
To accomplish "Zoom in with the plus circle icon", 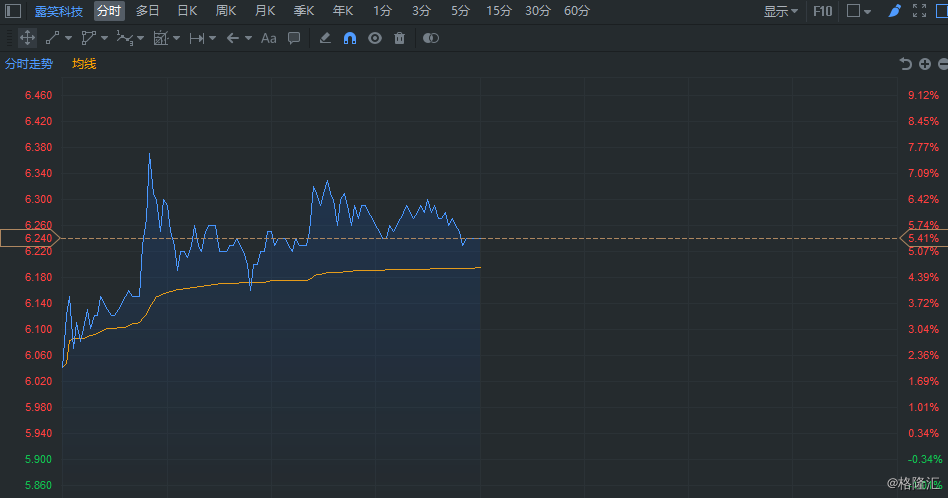I will 925,63.
